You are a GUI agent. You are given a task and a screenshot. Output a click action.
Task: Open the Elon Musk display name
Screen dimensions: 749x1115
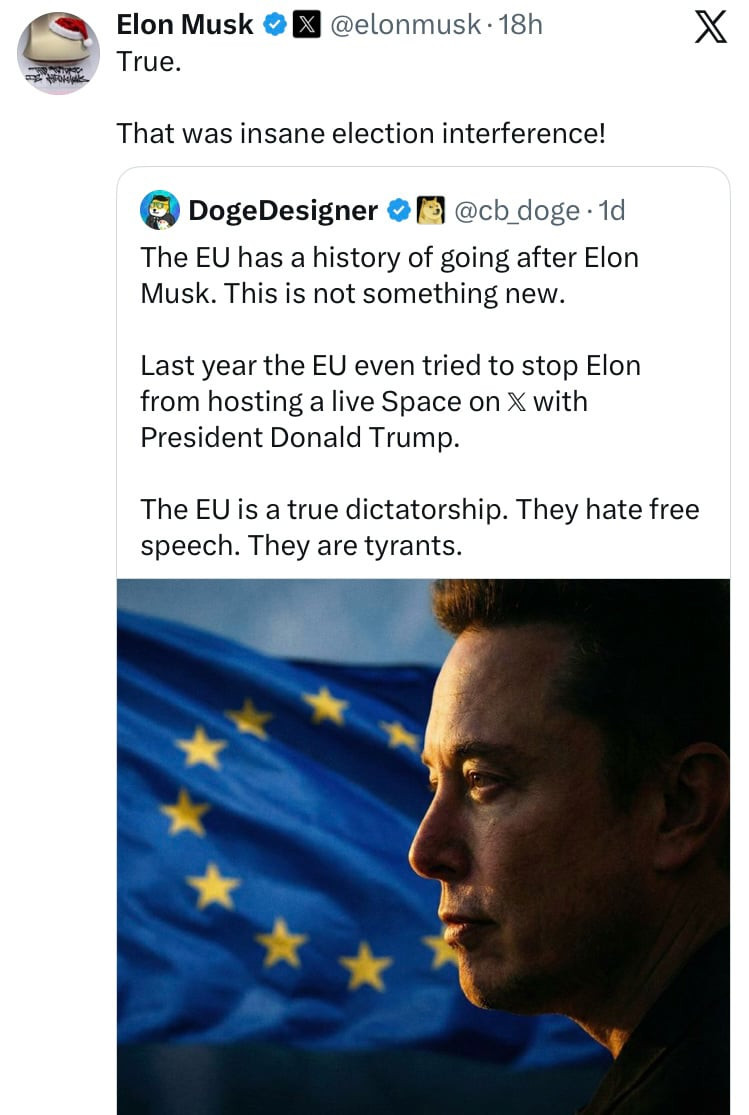[x=185, y=26]
